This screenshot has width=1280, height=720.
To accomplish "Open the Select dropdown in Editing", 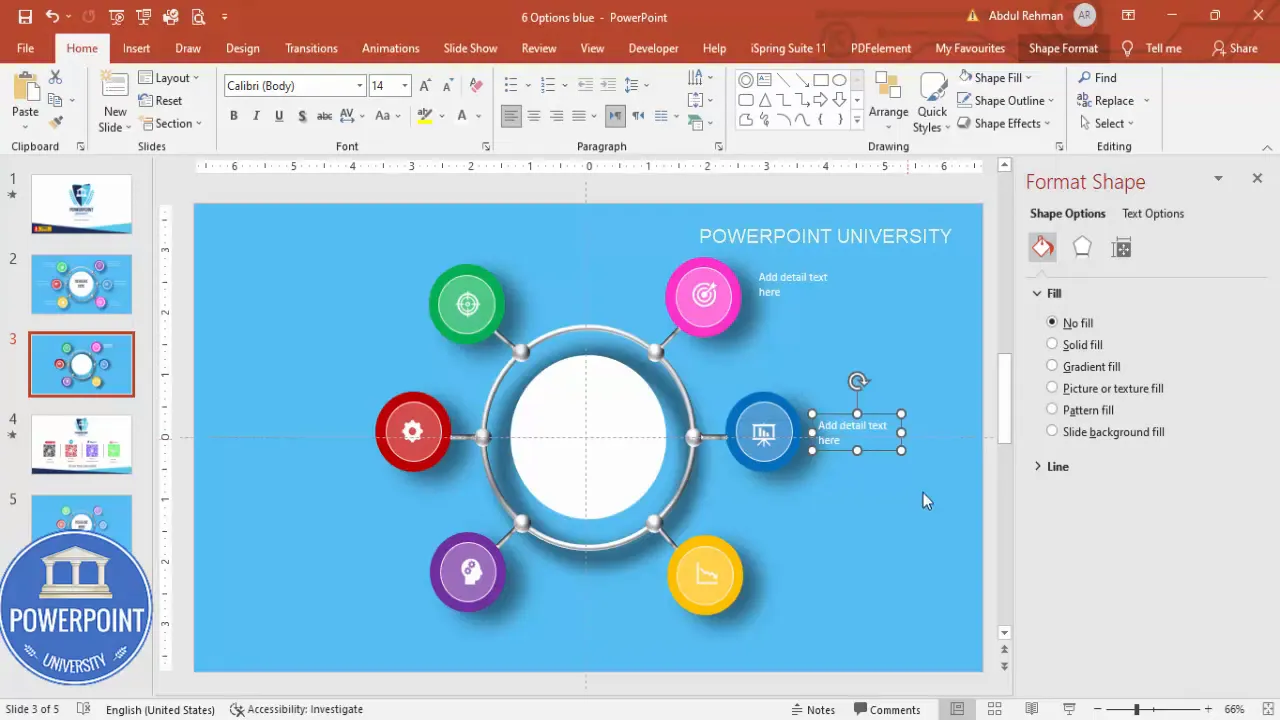I will point(1106,123).
